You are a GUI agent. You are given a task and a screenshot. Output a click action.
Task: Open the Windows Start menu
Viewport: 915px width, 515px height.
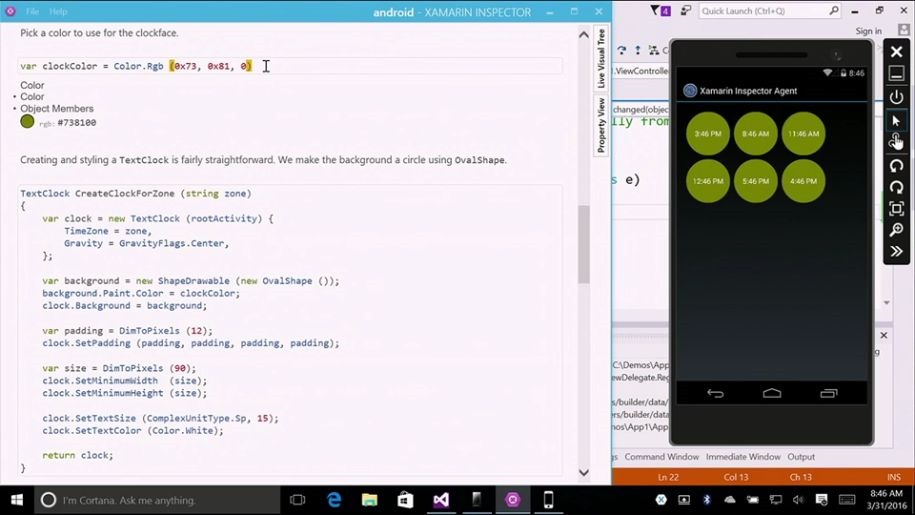point(16,500)
